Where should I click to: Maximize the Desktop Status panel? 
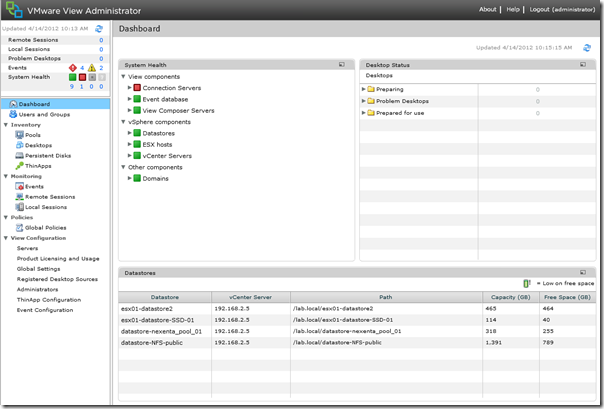583,65
